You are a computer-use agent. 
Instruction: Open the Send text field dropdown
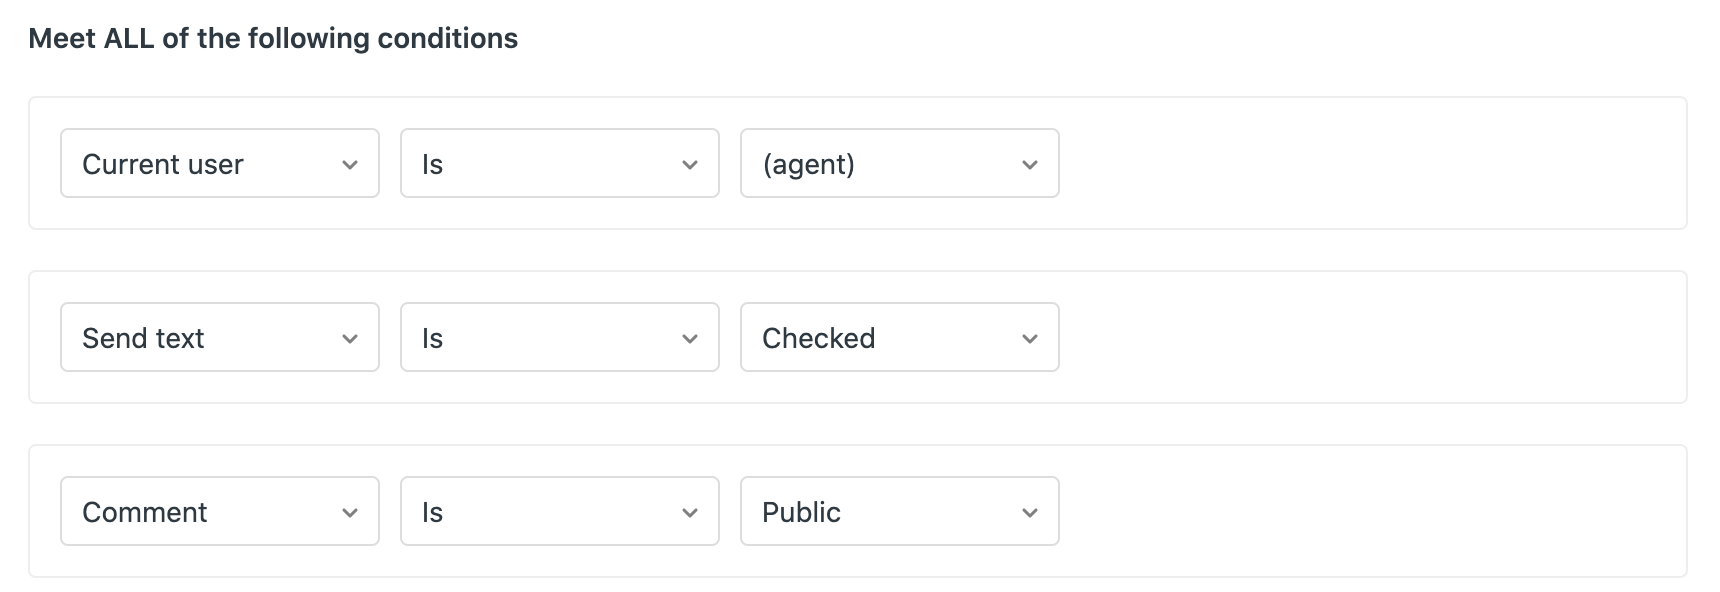coord(200,337)
